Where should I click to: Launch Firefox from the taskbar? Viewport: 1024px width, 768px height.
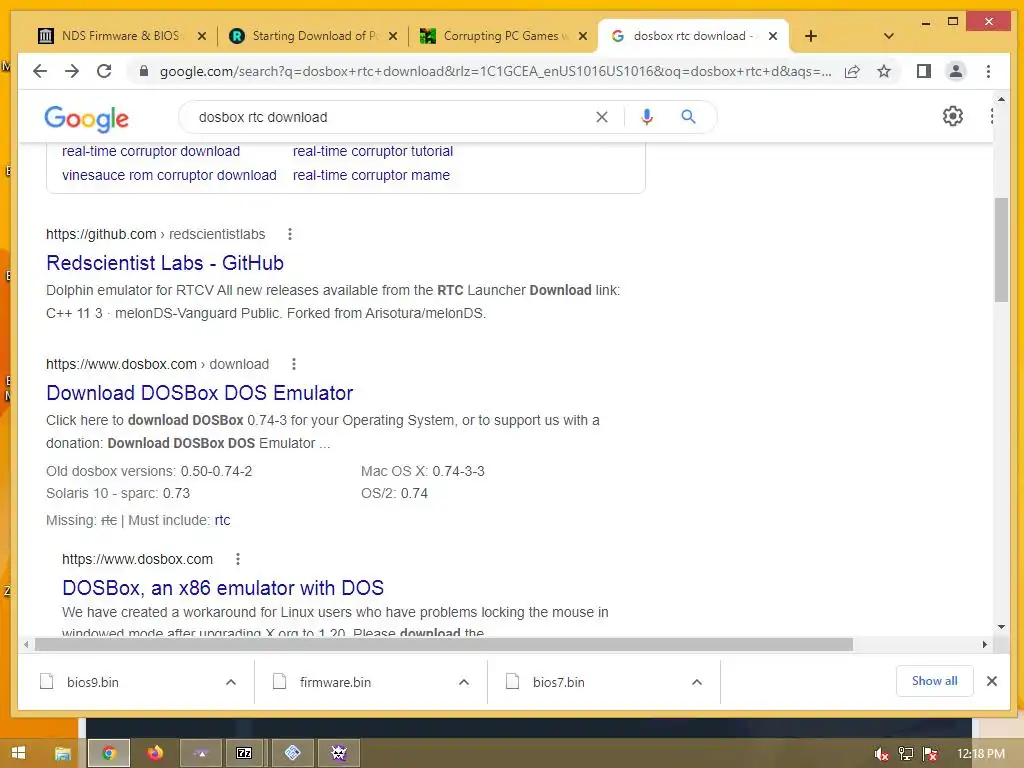click(x=155, y=753)
